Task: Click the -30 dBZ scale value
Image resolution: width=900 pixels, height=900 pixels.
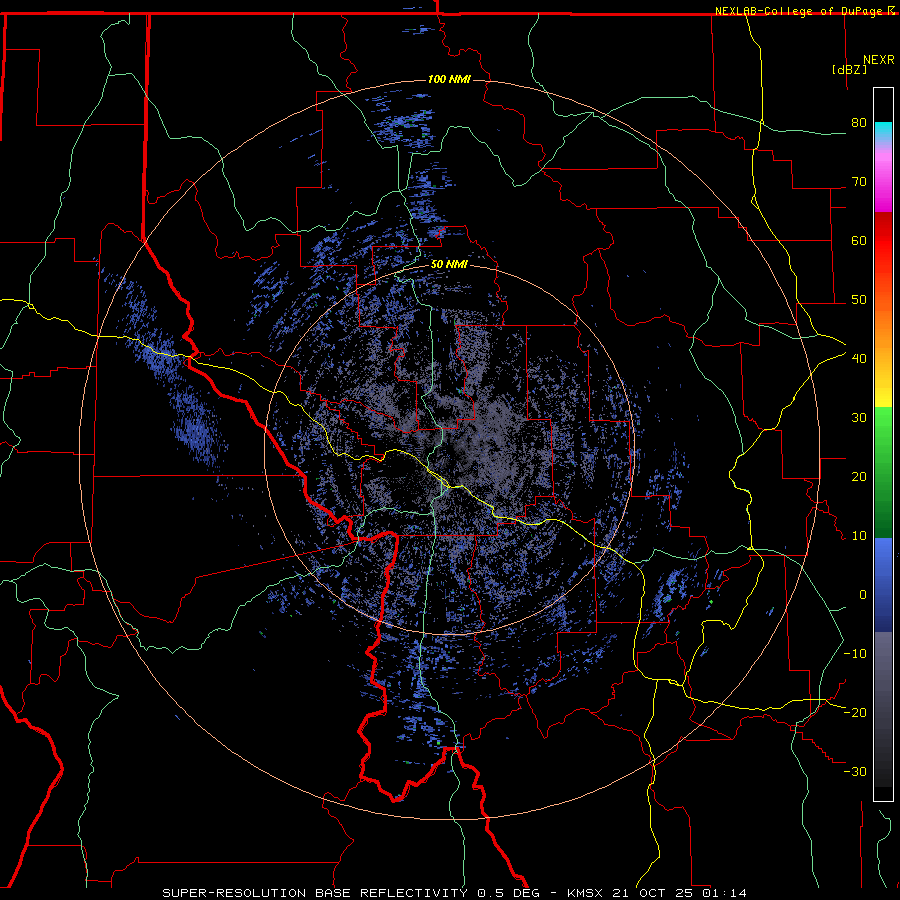Action: point(855,772)
